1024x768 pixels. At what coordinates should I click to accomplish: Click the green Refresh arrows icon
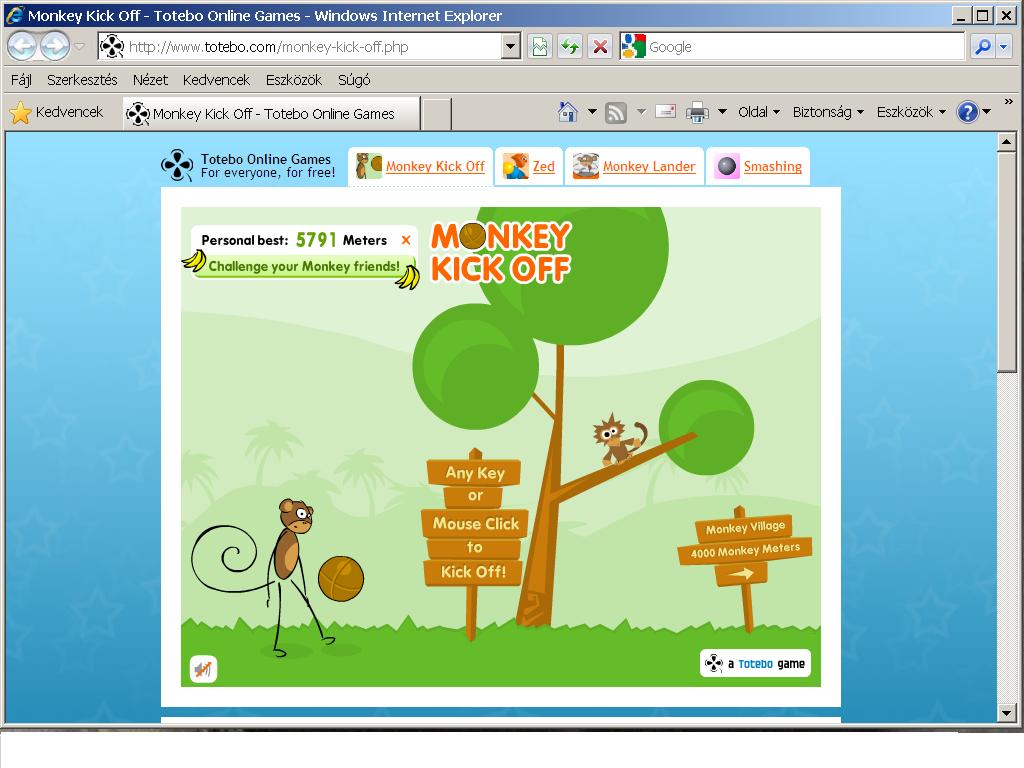click(x=570, y=46)
